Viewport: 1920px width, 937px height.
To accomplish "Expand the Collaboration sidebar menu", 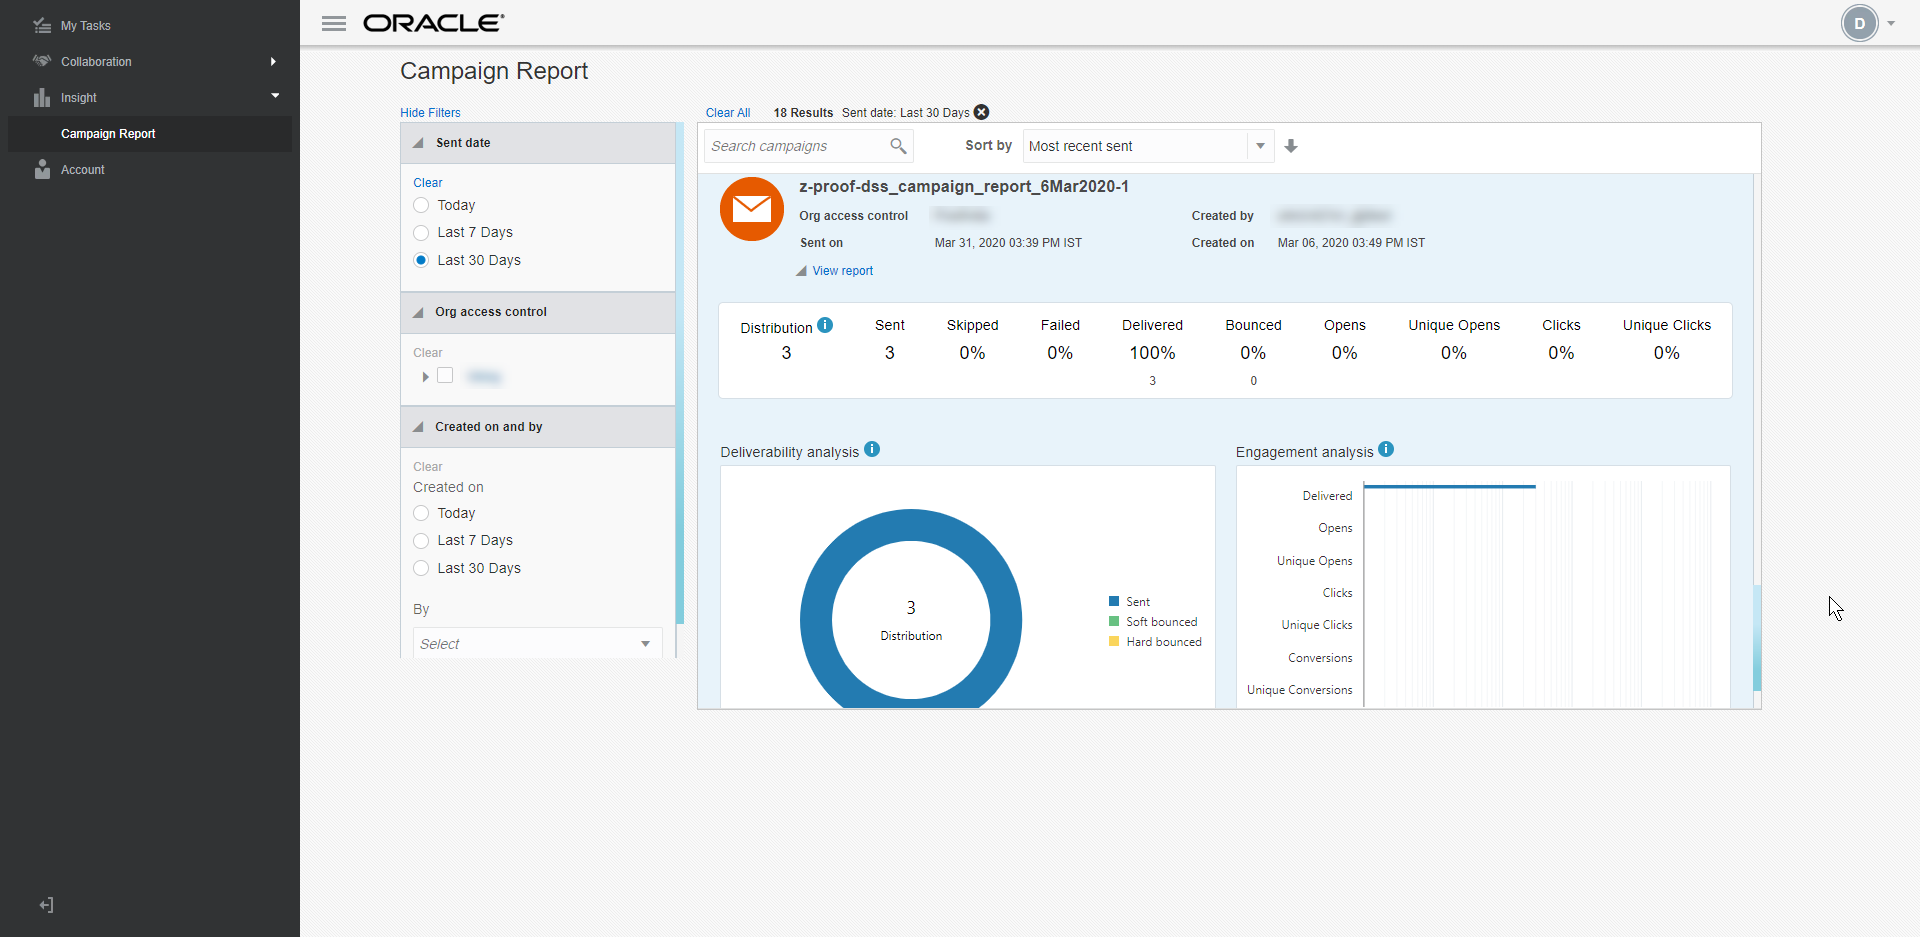I will (96, 61).
